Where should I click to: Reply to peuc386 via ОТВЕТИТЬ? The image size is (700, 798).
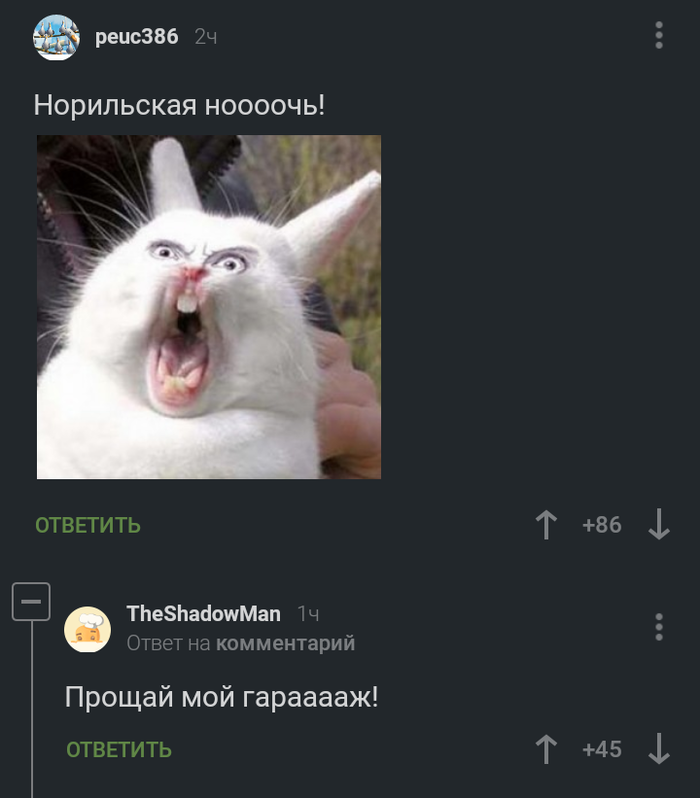[88, 525]
